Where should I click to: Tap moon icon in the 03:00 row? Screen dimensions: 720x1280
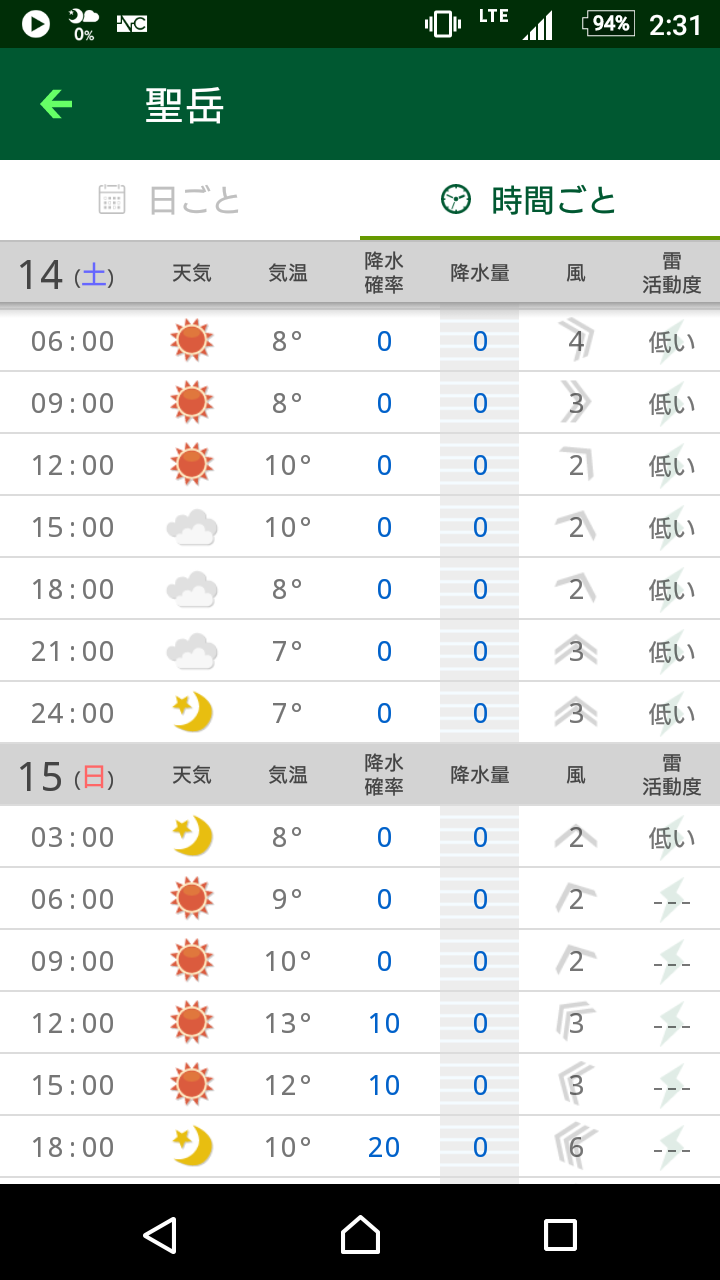[191, 837]
